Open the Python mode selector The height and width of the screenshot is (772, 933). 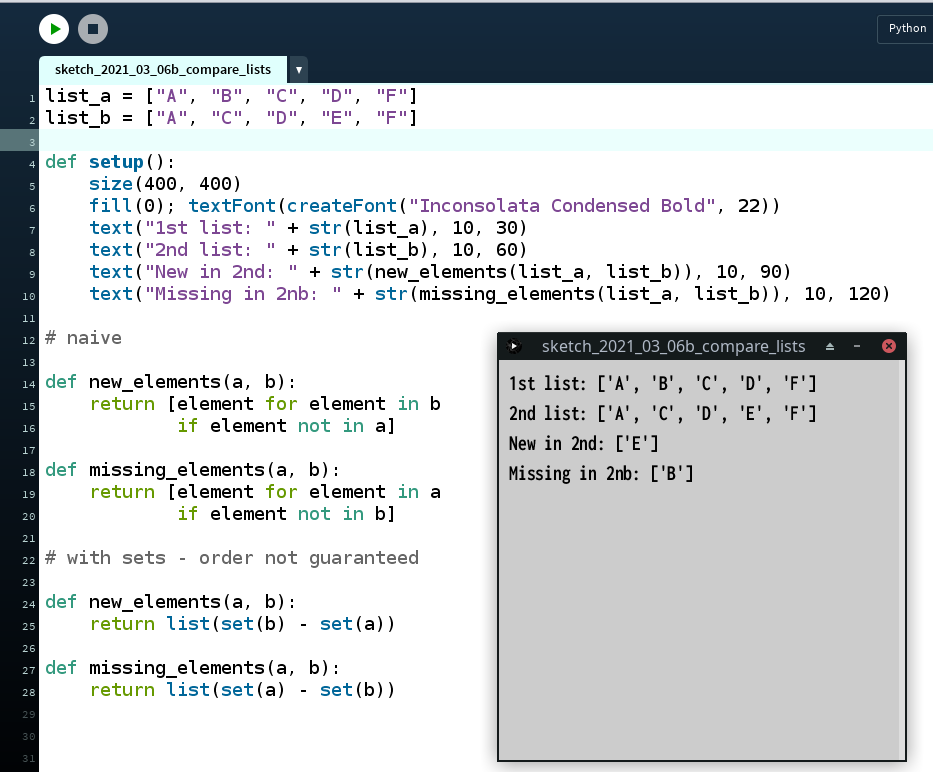coord(906,28)
